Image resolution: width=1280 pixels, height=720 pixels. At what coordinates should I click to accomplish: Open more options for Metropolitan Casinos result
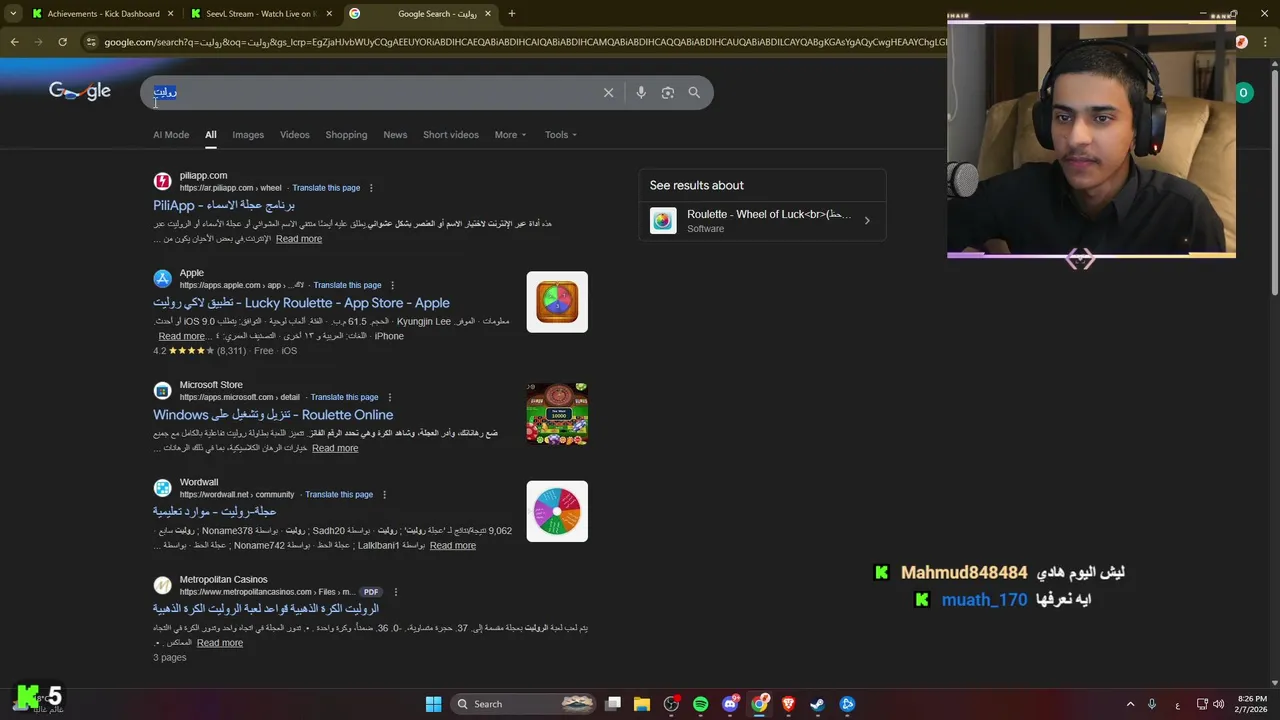396,592
